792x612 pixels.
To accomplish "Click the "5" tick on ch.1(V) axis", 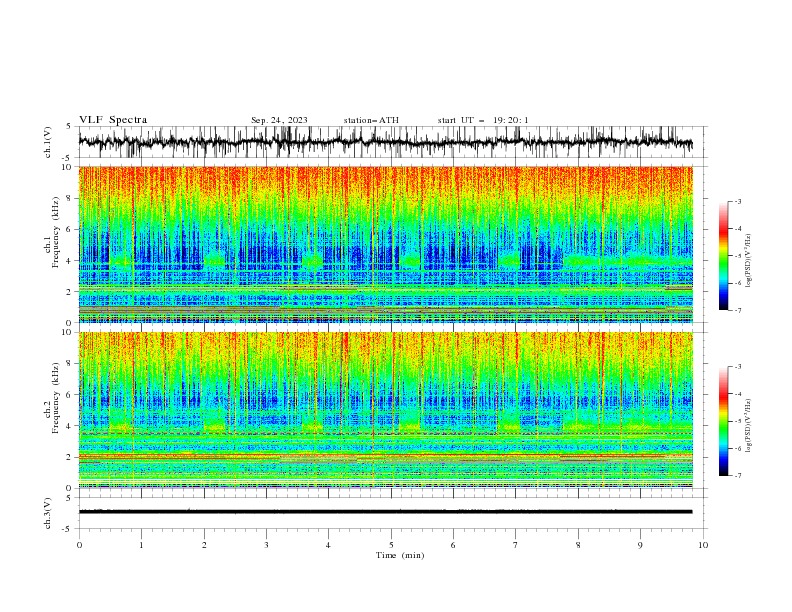I will tap(69, 126).
